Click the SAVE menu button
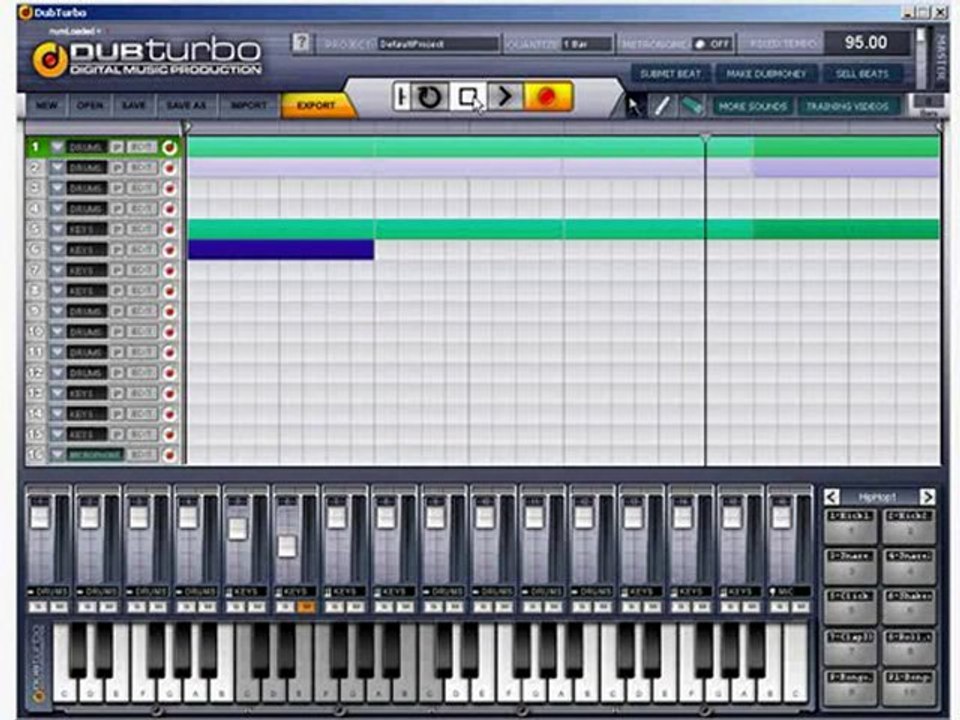960x720 pixels. (133, 106)
